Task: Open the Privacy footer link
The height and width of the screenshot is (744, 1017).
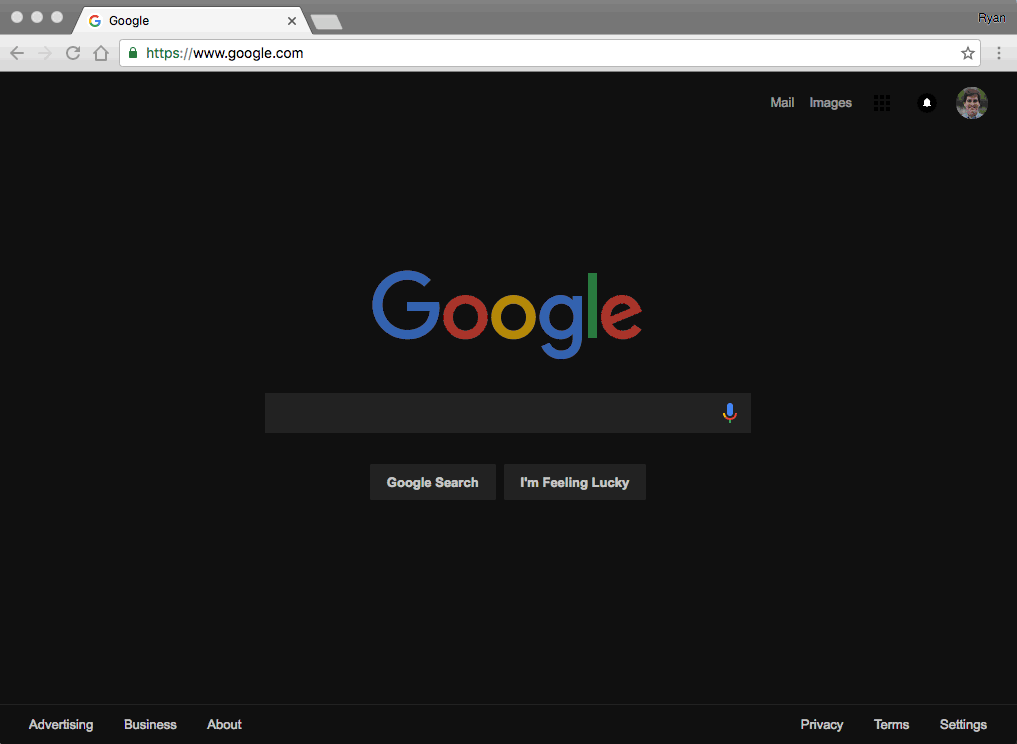Action: [822, 725]
